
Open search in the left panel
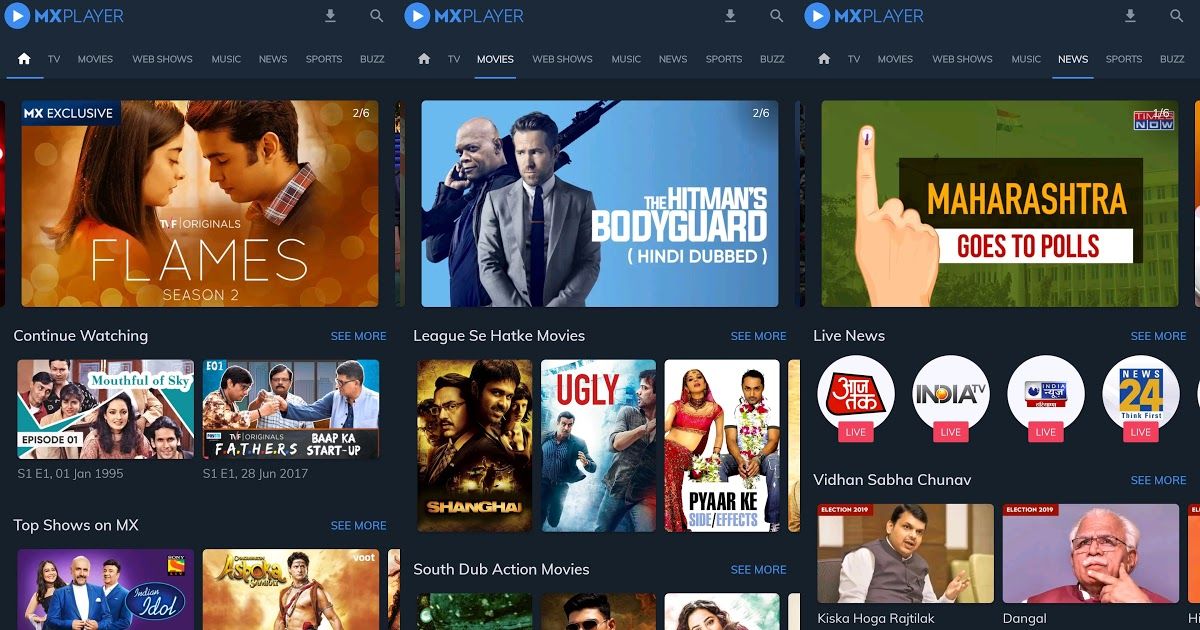tap(377, 16)
